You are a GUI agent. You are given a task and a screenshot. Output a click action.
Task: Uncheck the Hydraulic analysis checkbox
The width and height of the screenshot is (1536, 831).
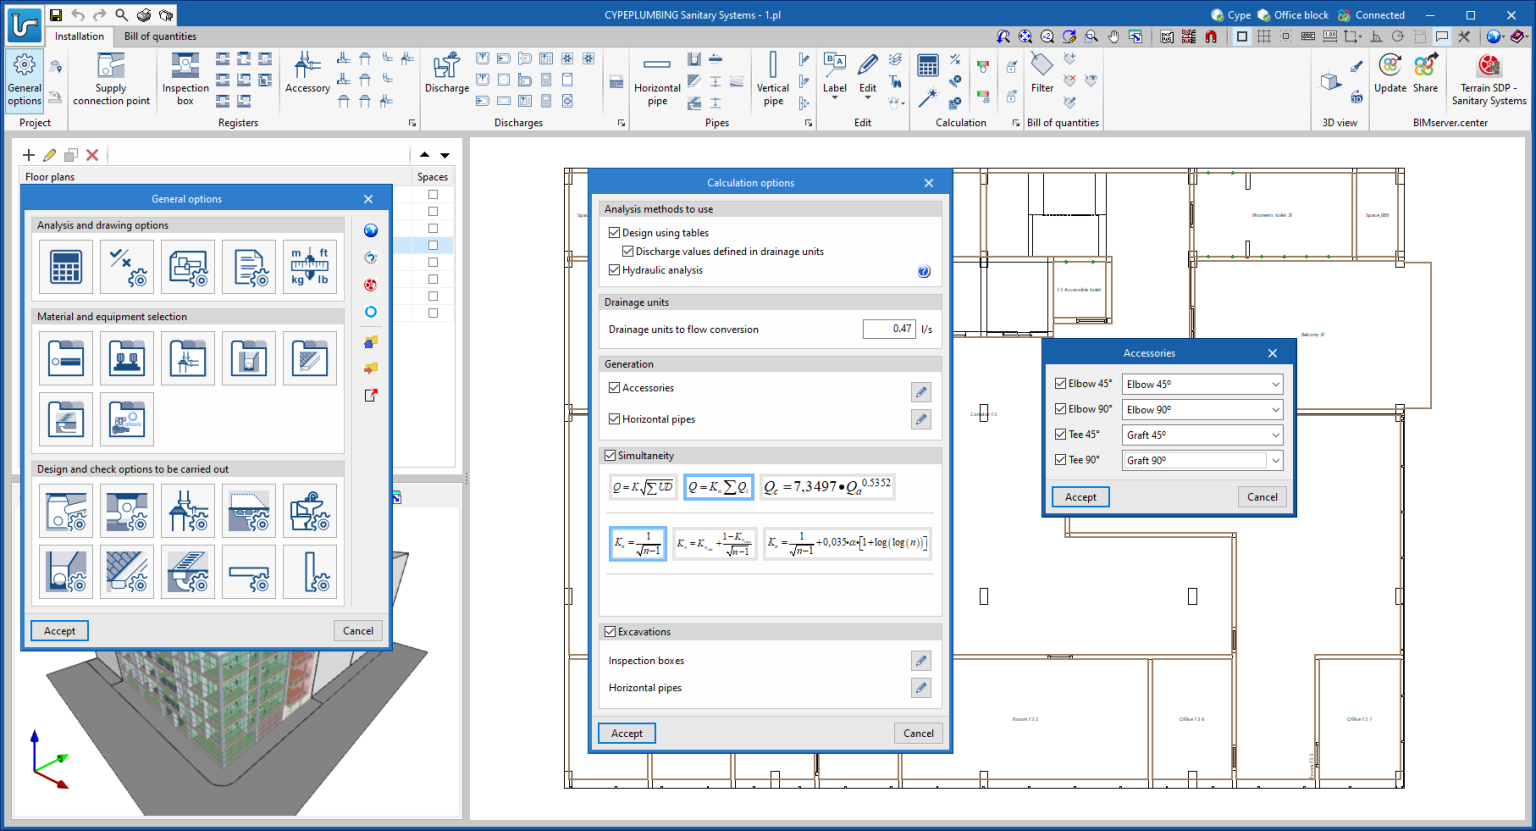(614, 270)
